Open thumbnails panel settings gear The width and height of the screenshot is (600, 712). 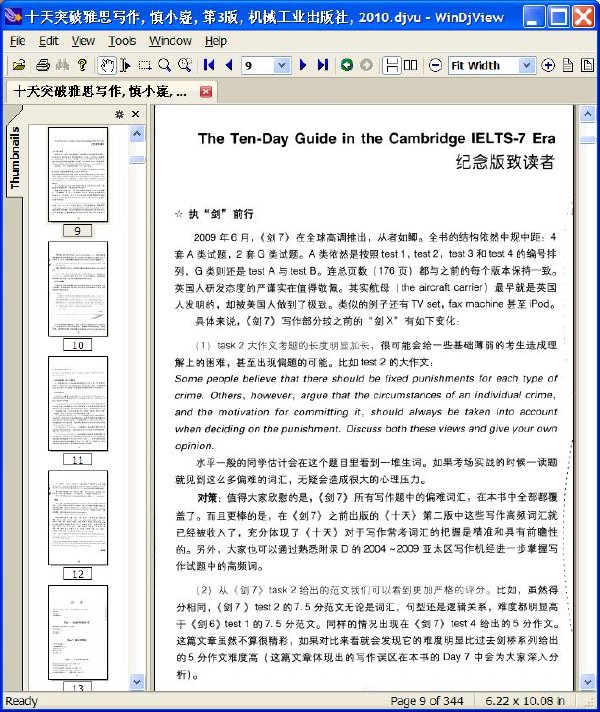[119, 114]
